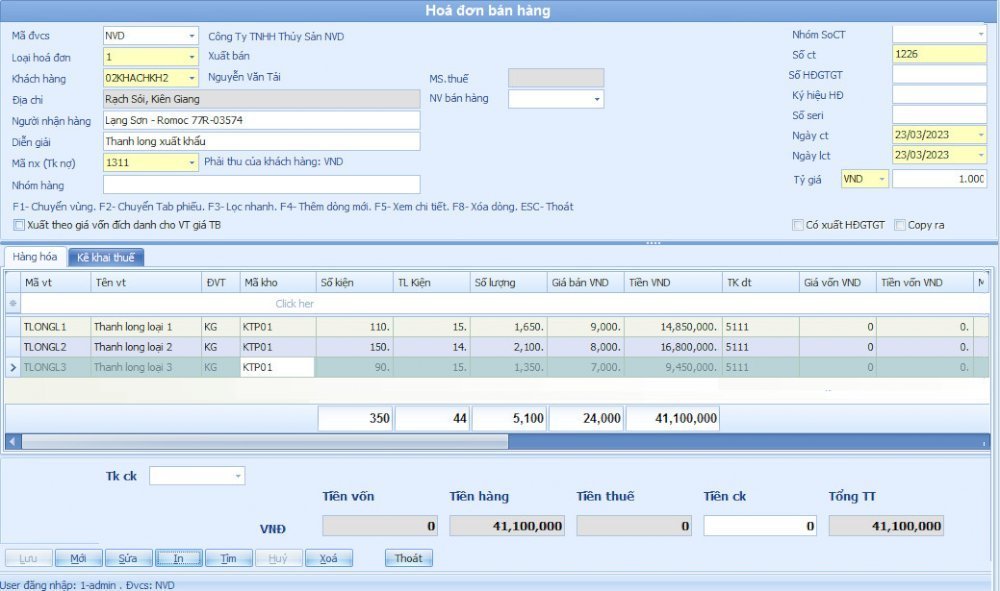The image size is (1000, 591).
Task: Click the horizontal scrollbar left arrow
Action: coord(13,441)
